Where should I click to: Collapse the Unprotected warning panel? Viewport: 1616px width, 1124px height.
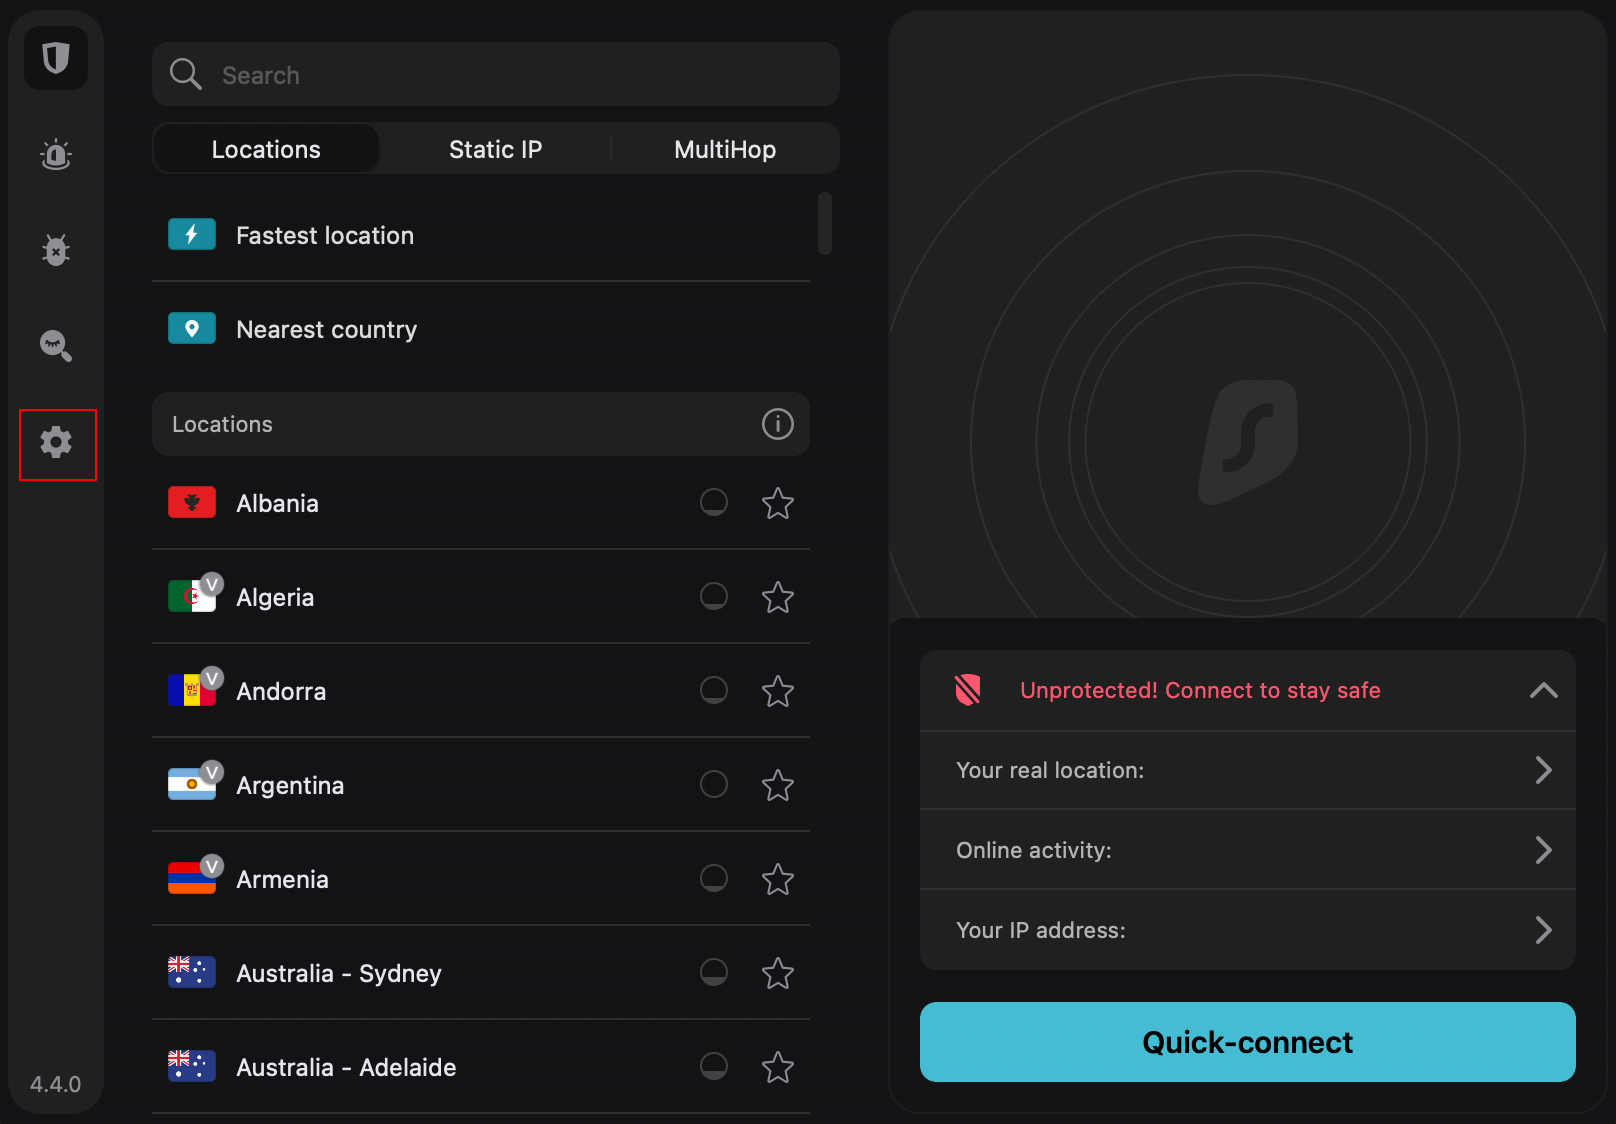coord(1543,690)
